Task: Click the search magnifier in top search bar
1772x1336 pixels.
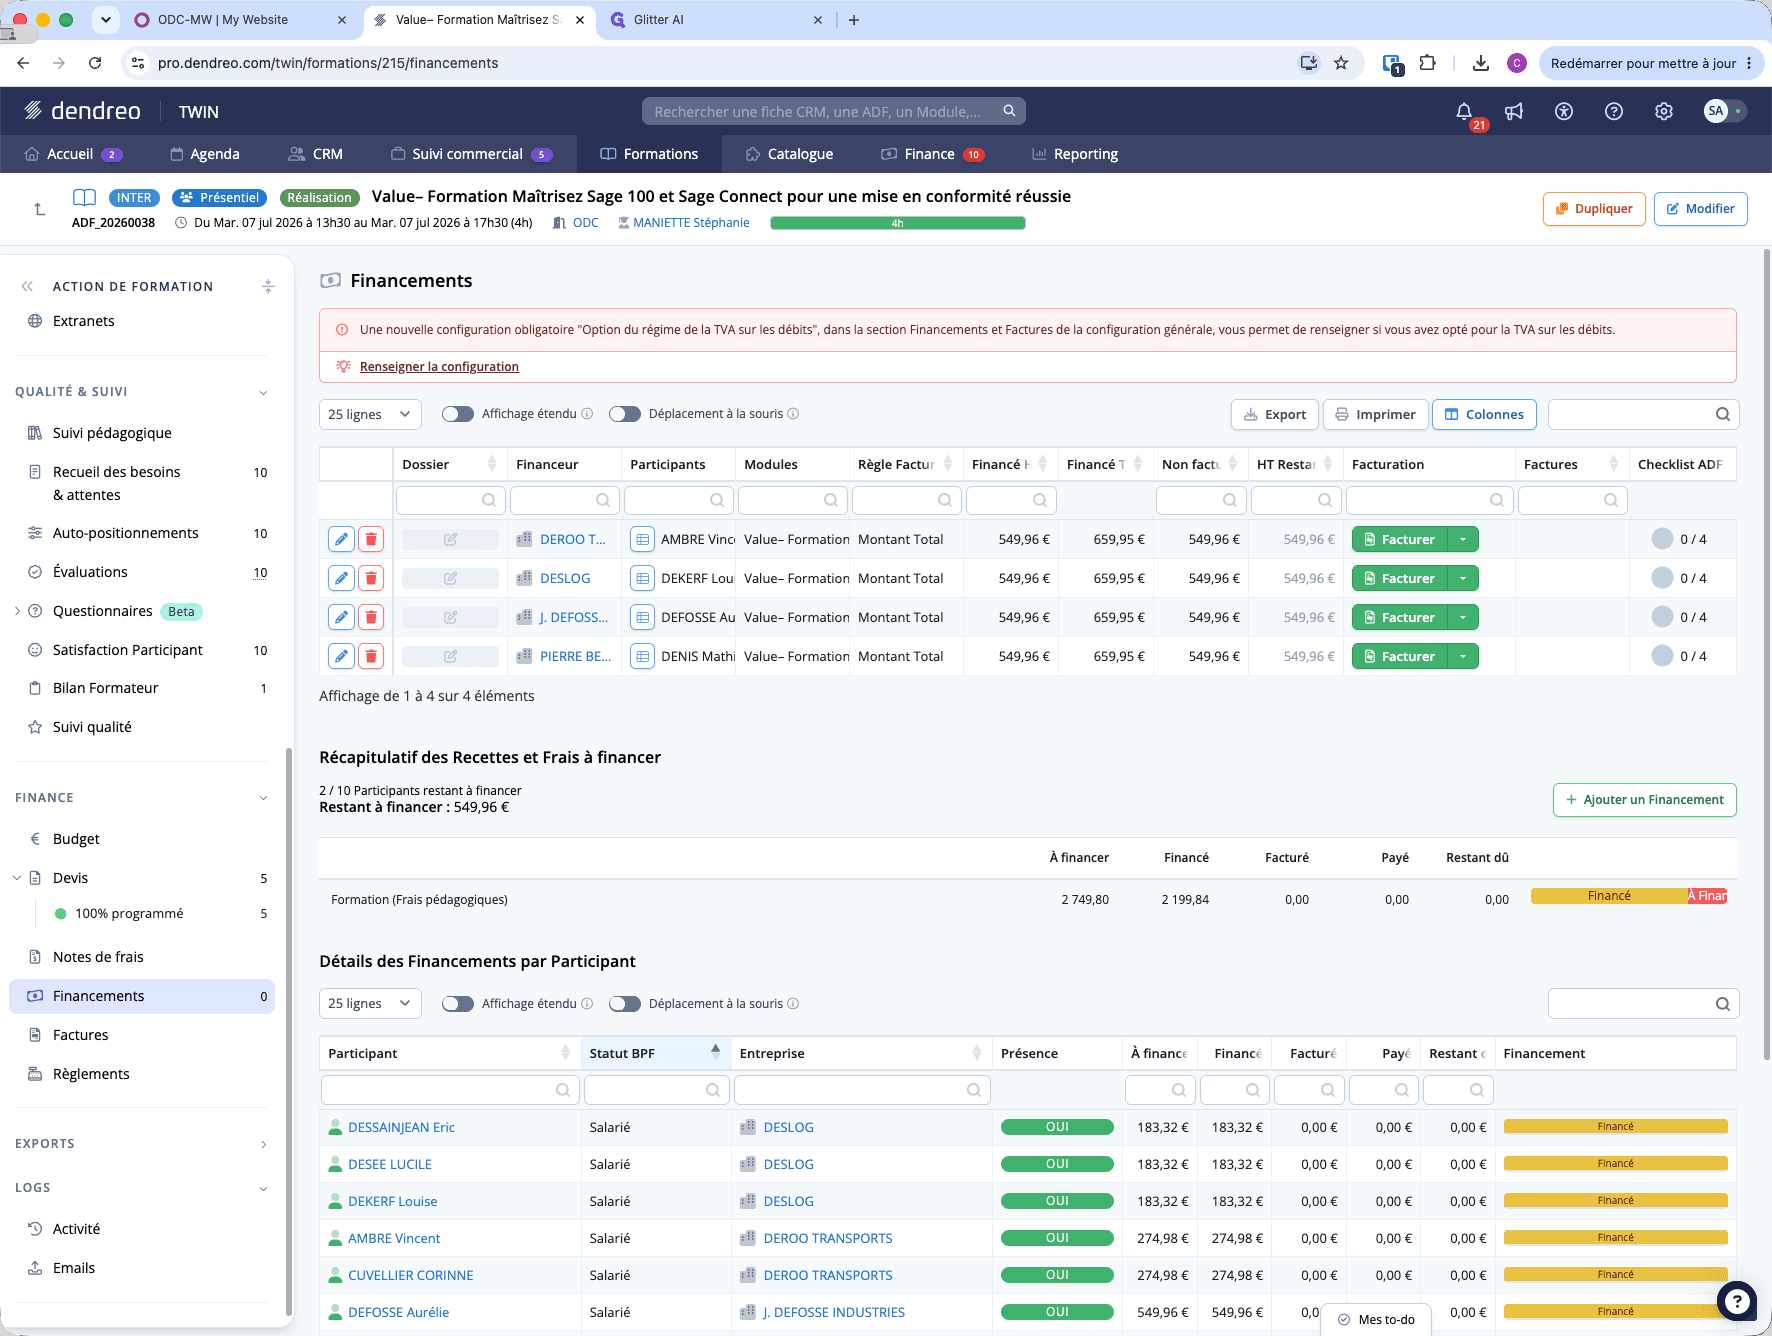Action: click(1010, 111)
